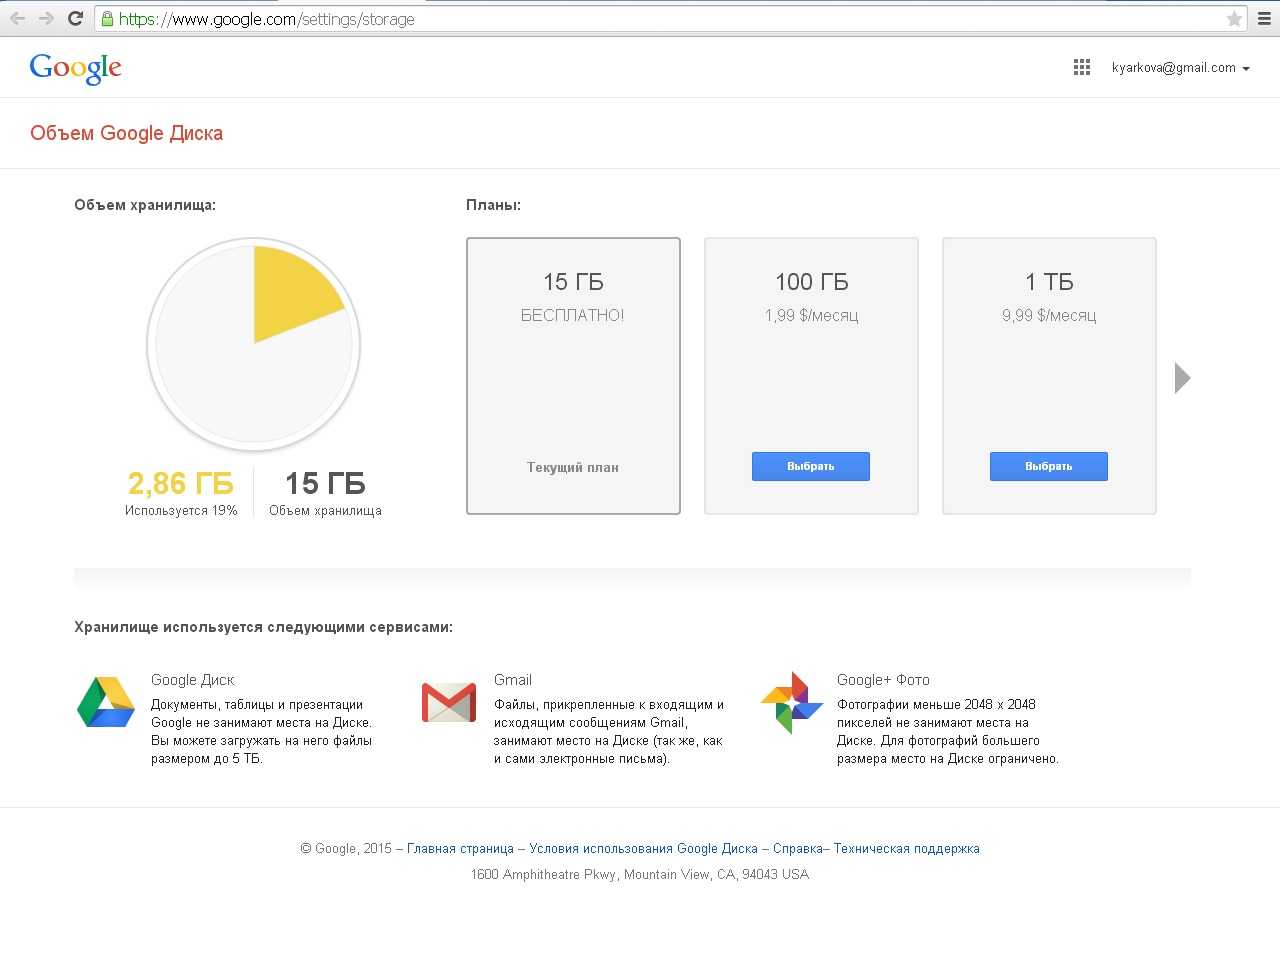Open the Chrome menu icon
Viewport: 1280px width, 970px height.
pyautogui.click(x=1264, y=19)
